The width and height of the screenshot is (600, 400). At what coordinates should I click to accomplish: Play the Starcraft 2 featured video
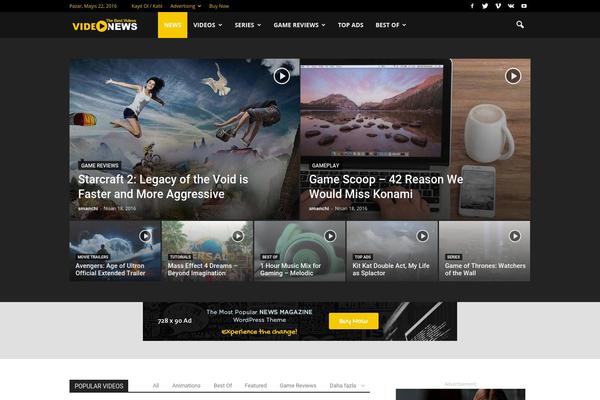point(282,76)
